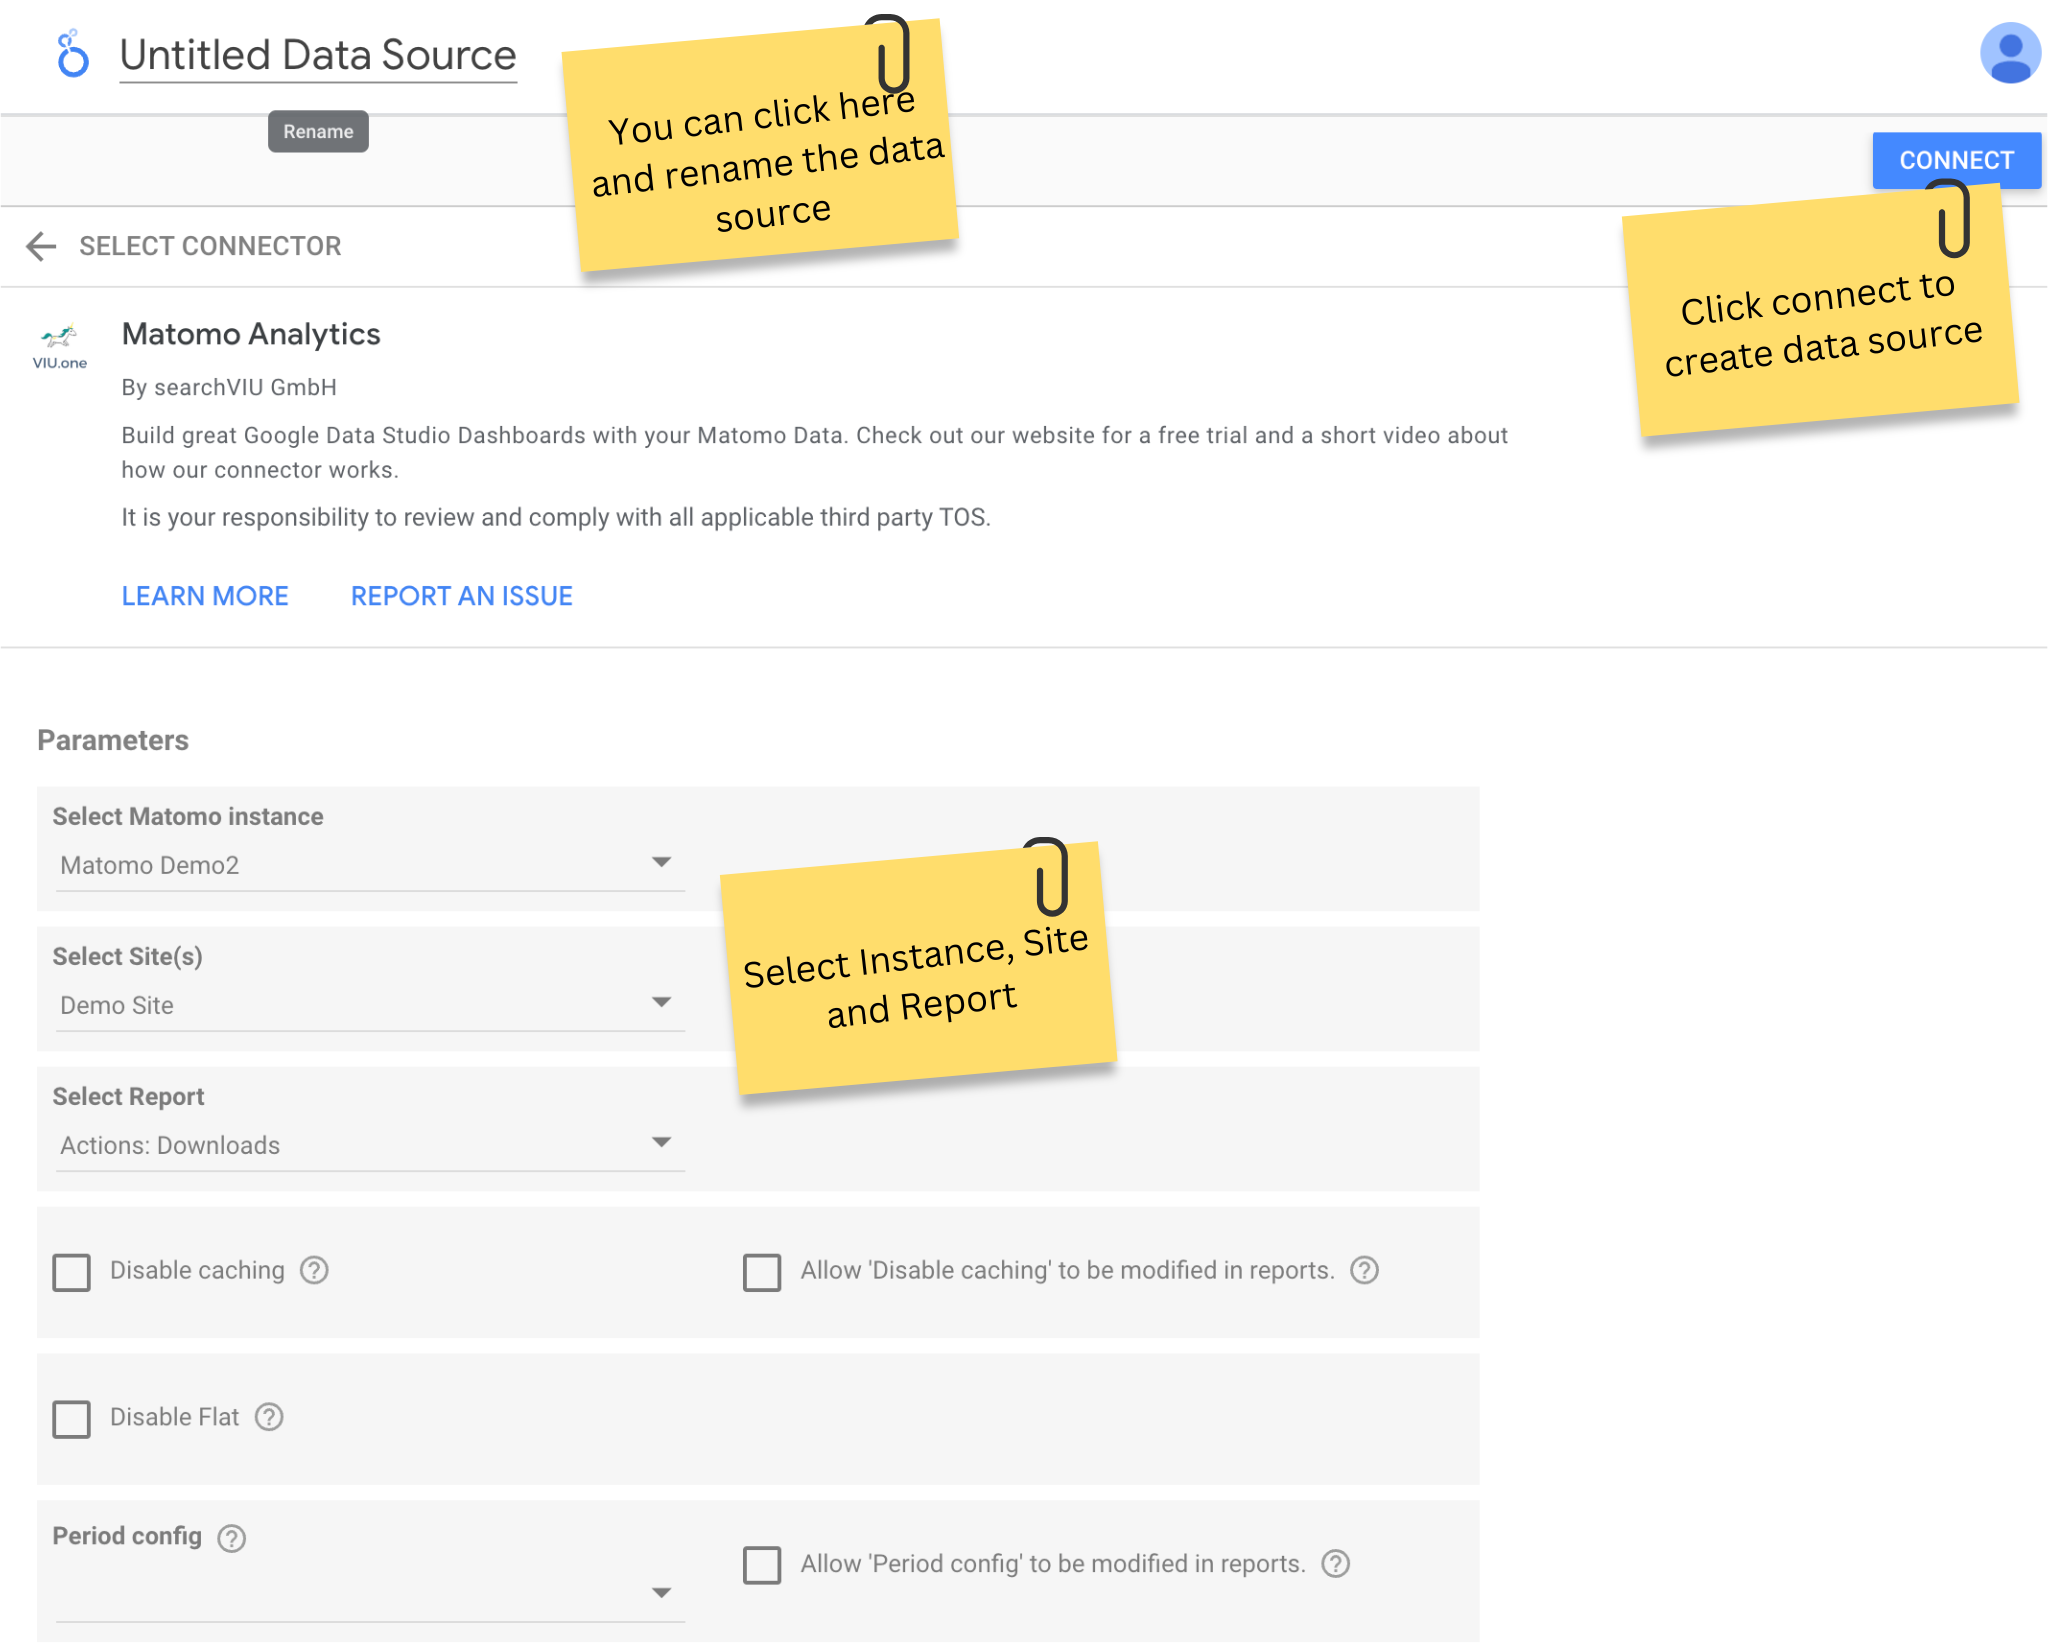The height and width of the screenshot is (1646, 2048).
Task: Open help icon beside Period config label
Action: click(232, 1538)
